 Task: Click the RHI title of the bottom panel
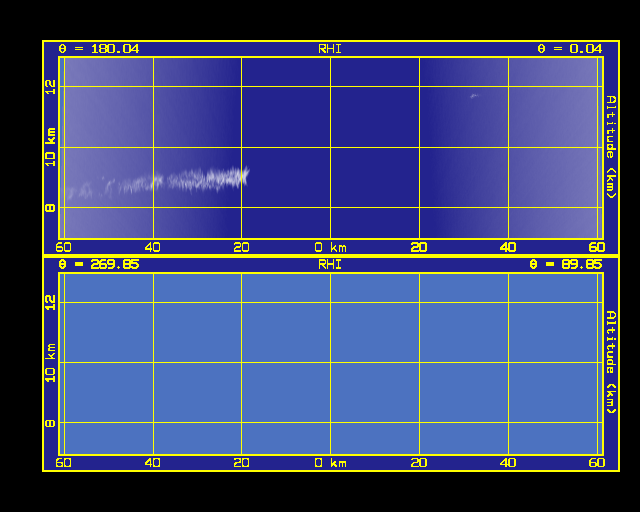tap(330, 265)
